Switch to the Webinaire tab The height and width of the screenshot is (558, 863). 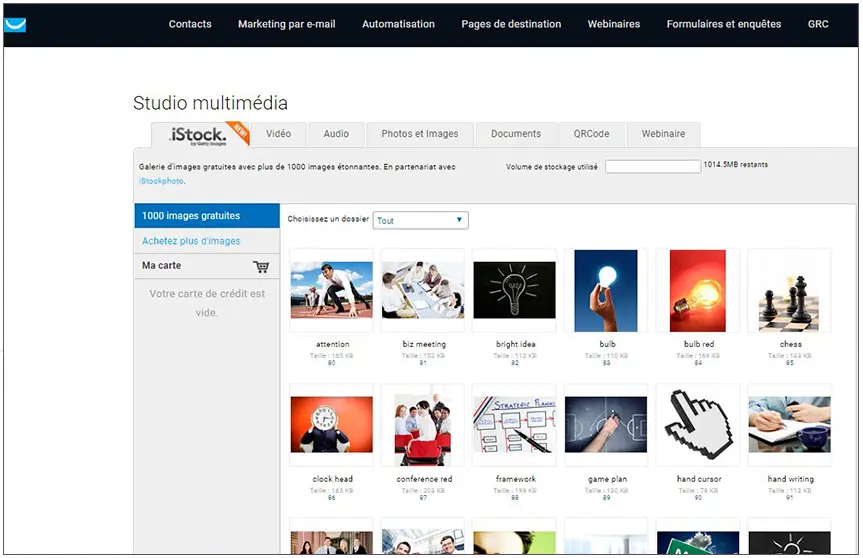click(663, 134)
